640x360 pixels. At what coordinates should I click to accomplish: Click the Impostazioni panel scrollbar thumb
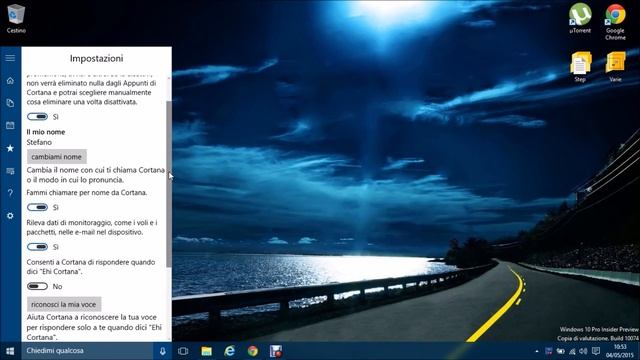pos(169,184)
